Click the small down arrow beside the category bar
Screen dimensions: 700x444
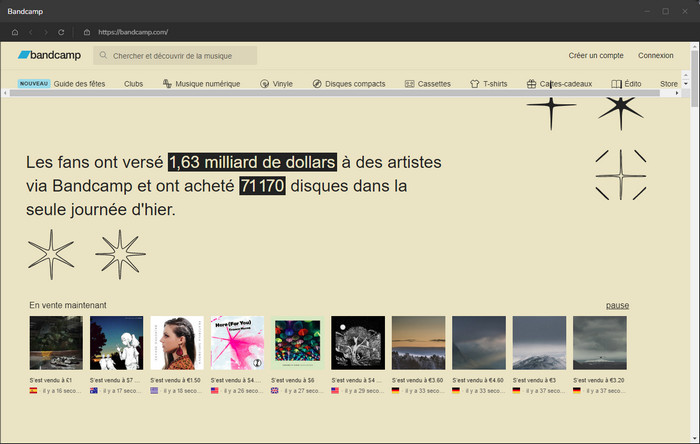click(686, 84)
